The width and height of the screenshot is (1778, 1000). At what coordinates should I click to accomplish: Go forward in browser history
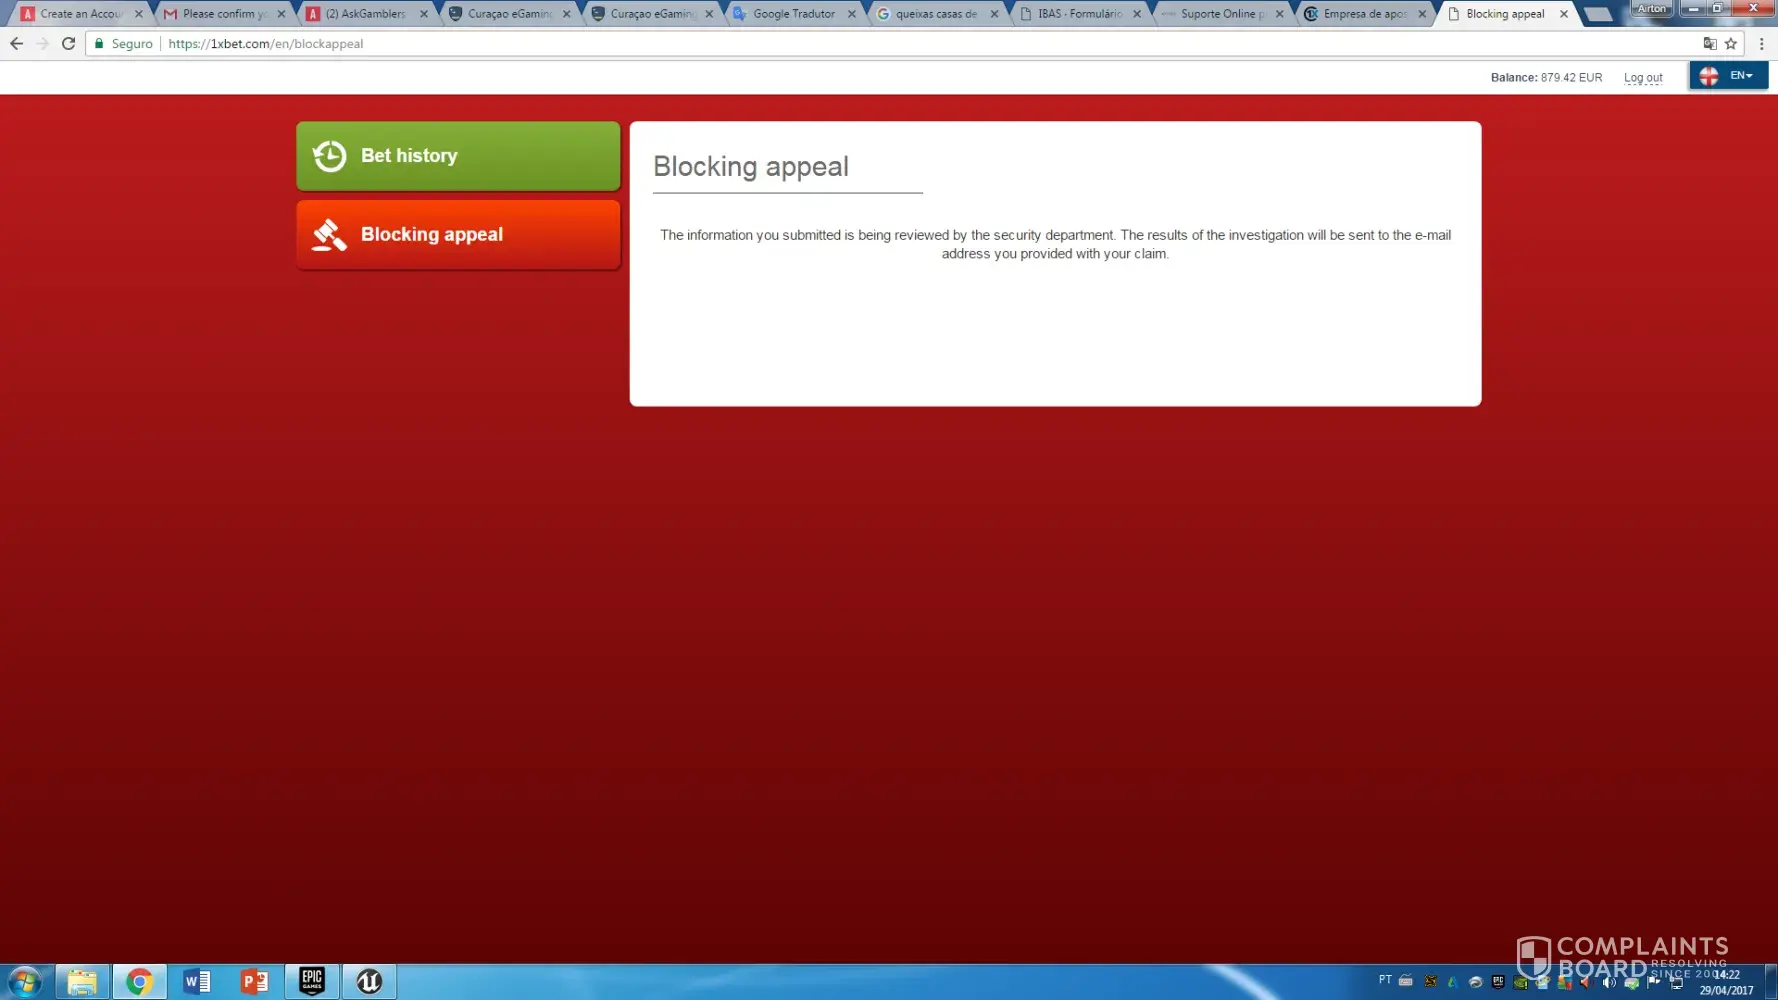(x=42, y=44)
